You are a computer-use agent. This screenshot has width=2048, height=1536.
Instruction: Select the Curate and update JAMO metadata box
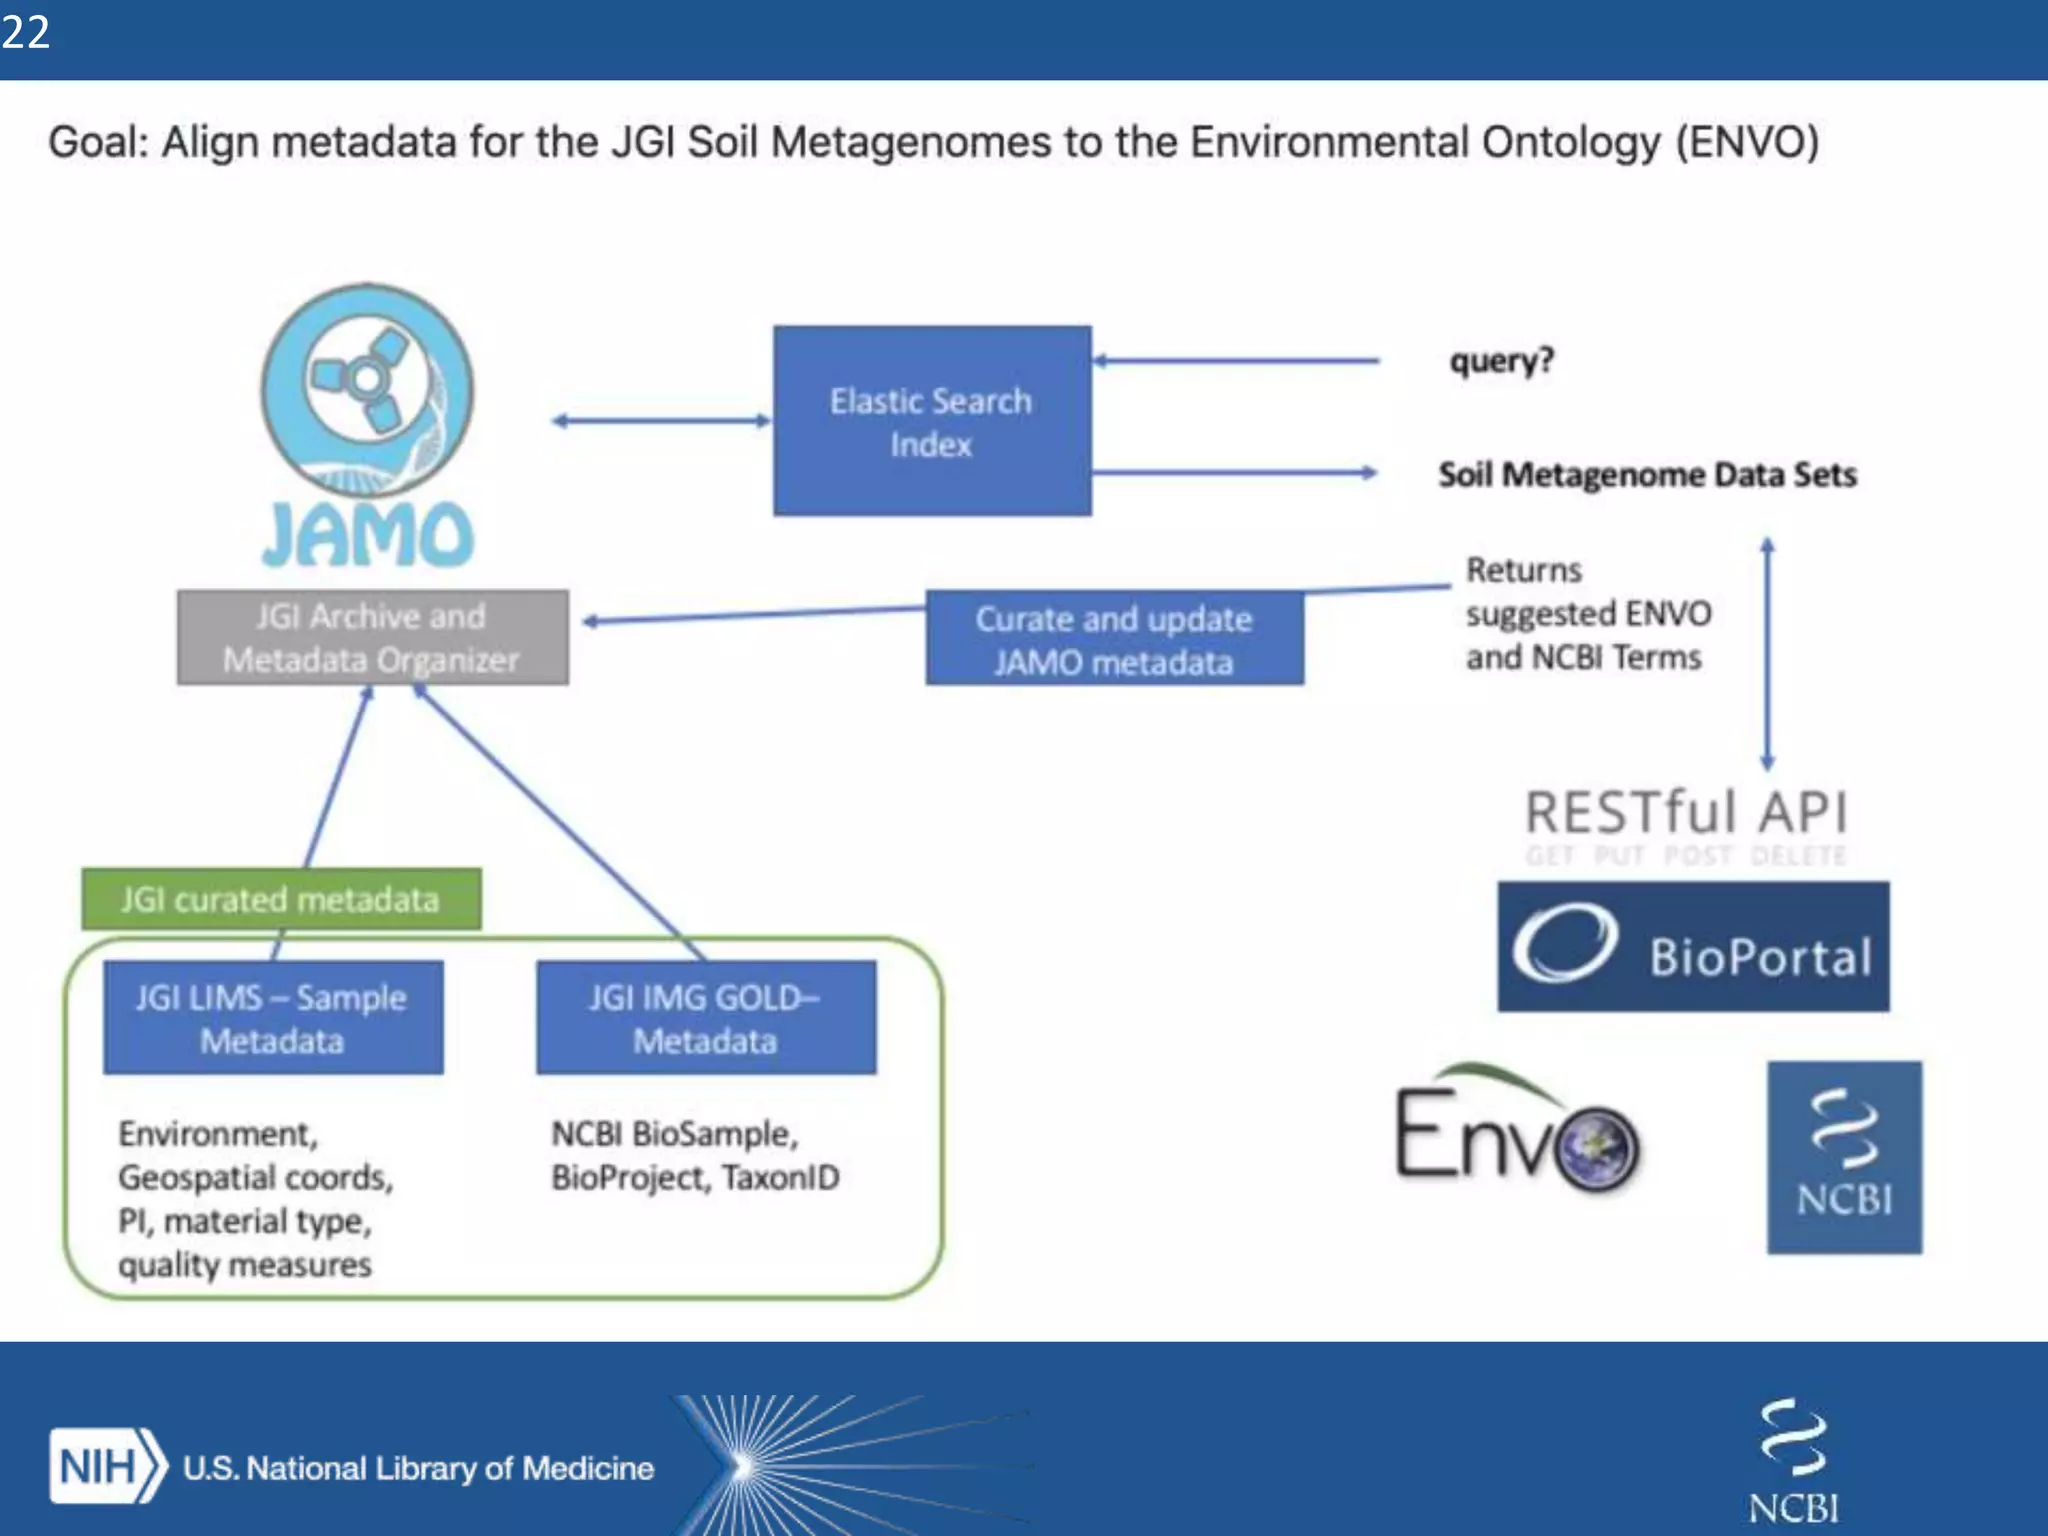[1114, 640]
